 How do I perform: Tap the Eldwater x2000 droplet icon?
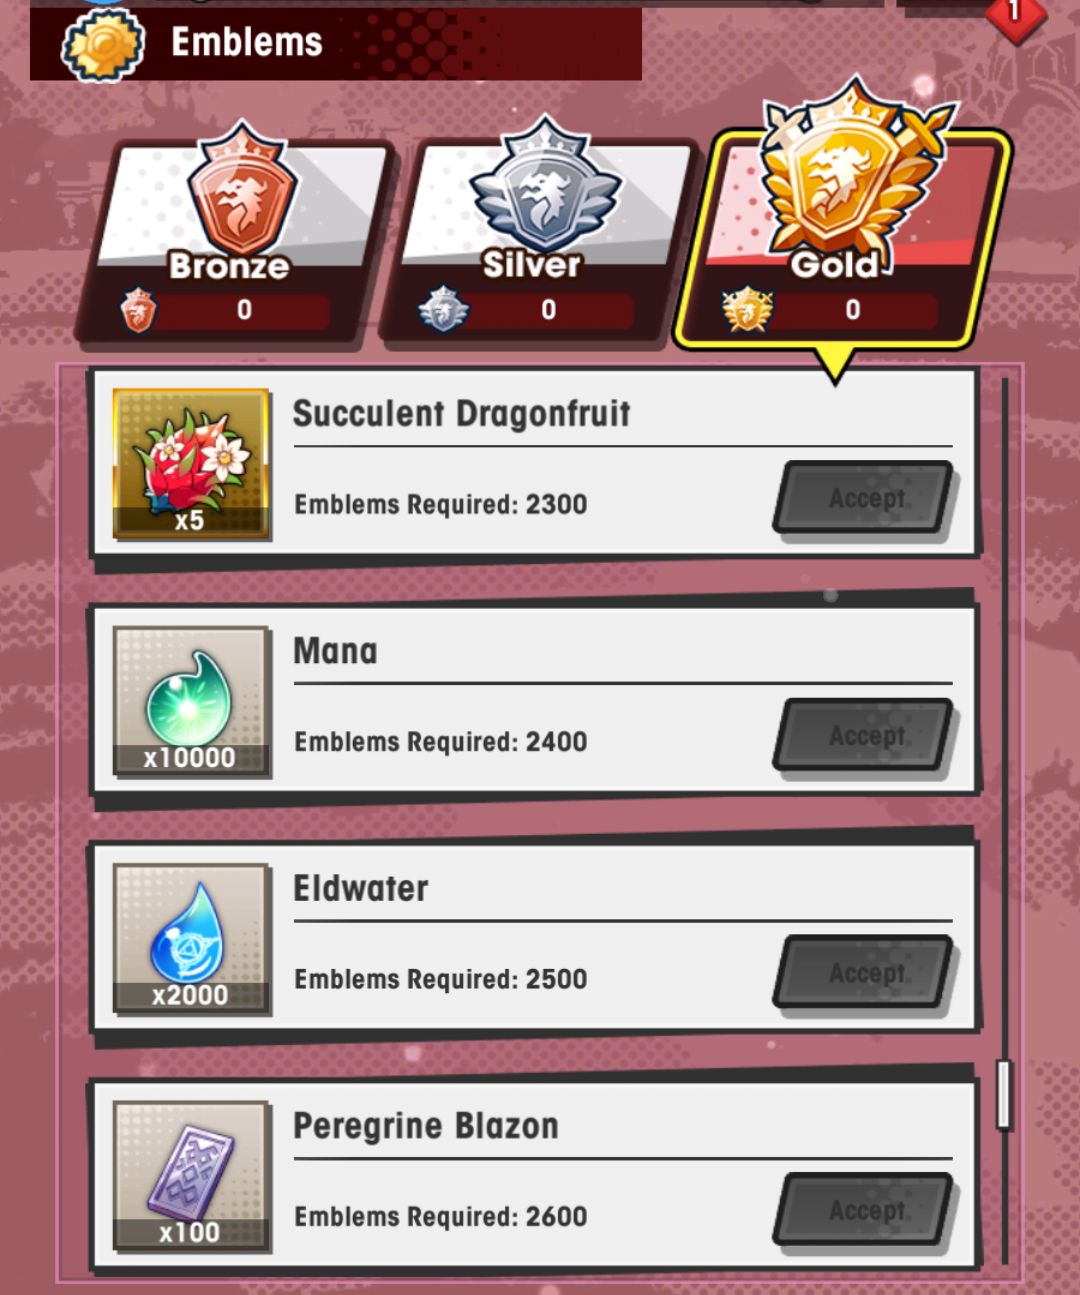(x=190, y=939)
